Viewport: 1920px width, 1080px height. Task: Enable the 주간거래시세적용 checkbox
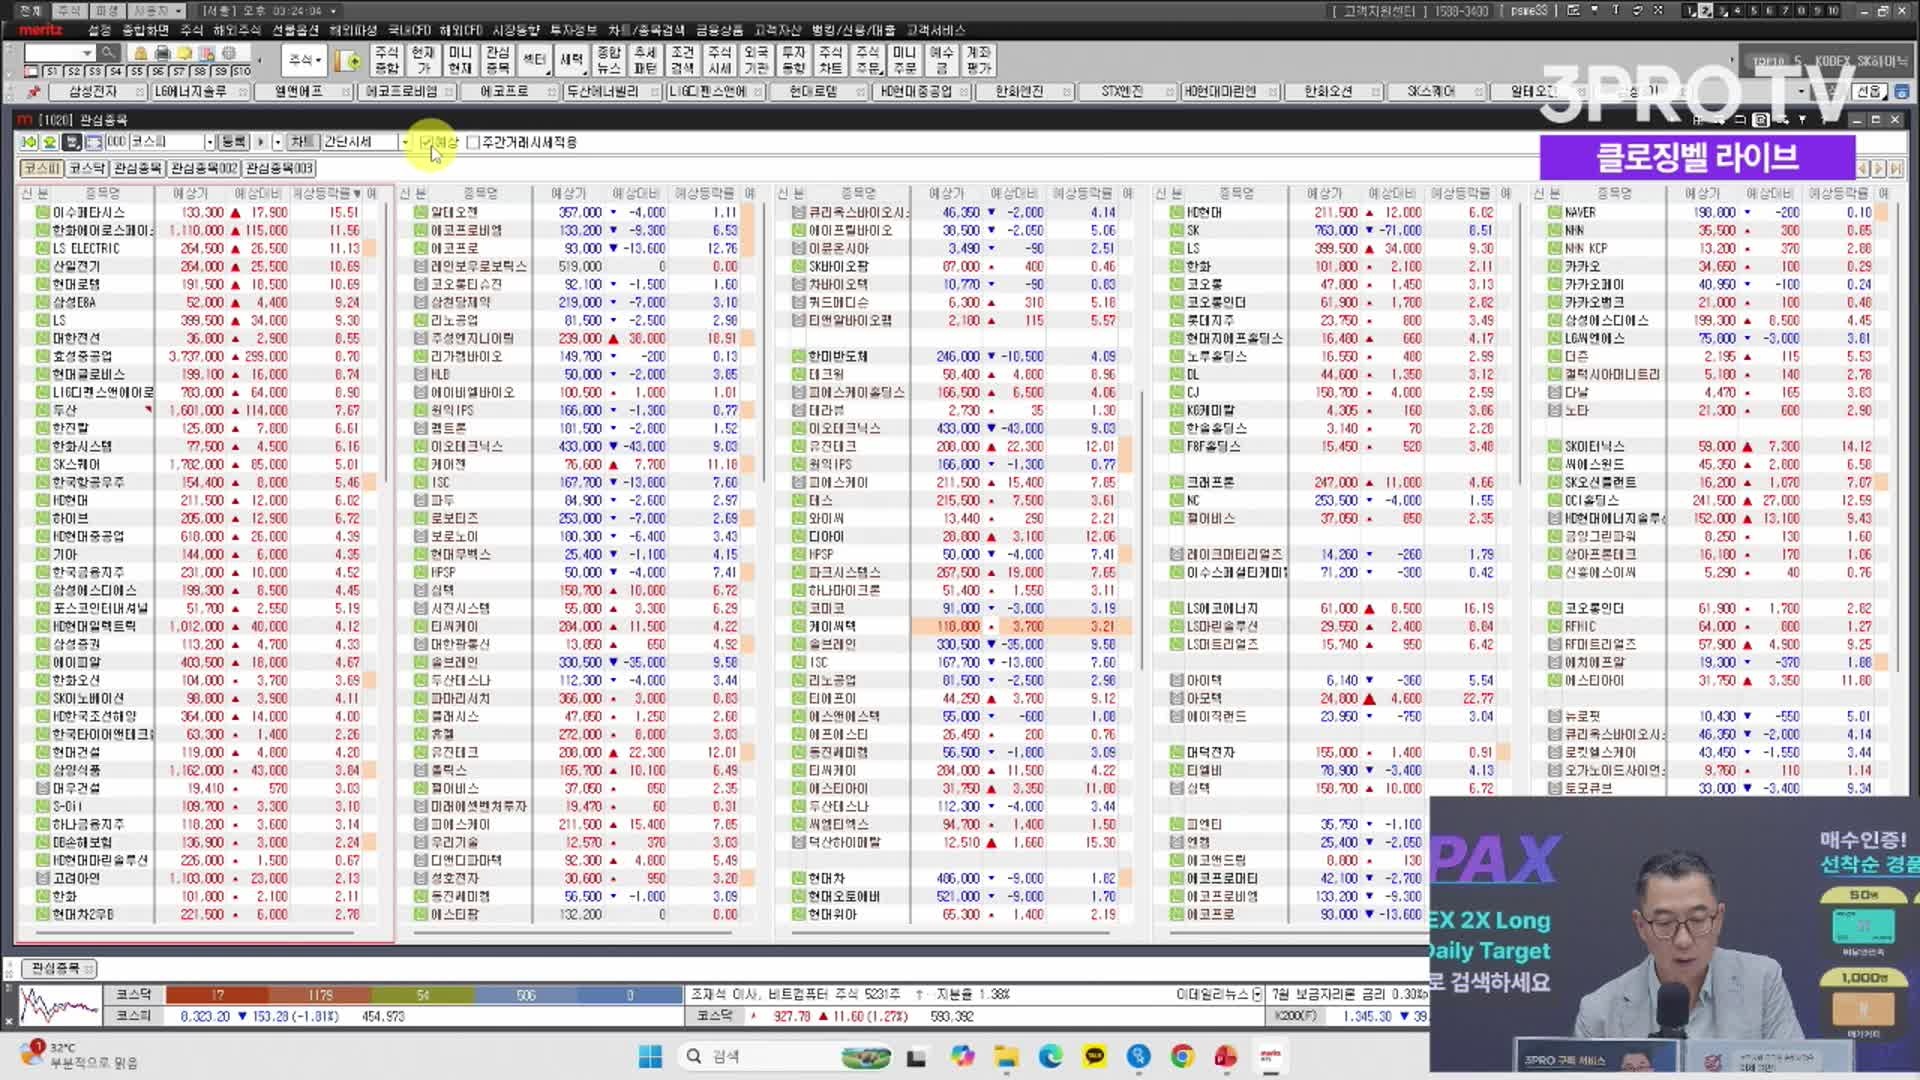[x=474, y=142]
